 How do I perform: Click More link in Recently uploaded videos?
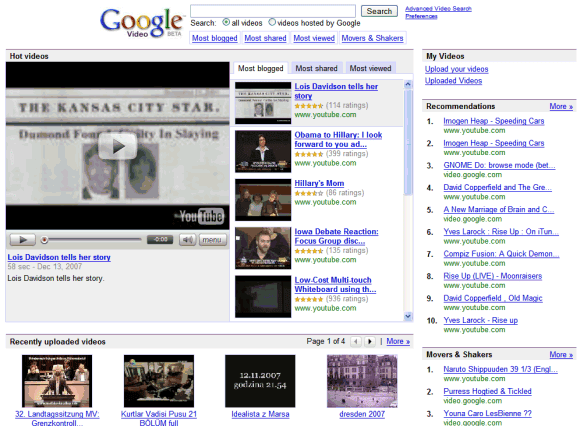coord(398,341)
